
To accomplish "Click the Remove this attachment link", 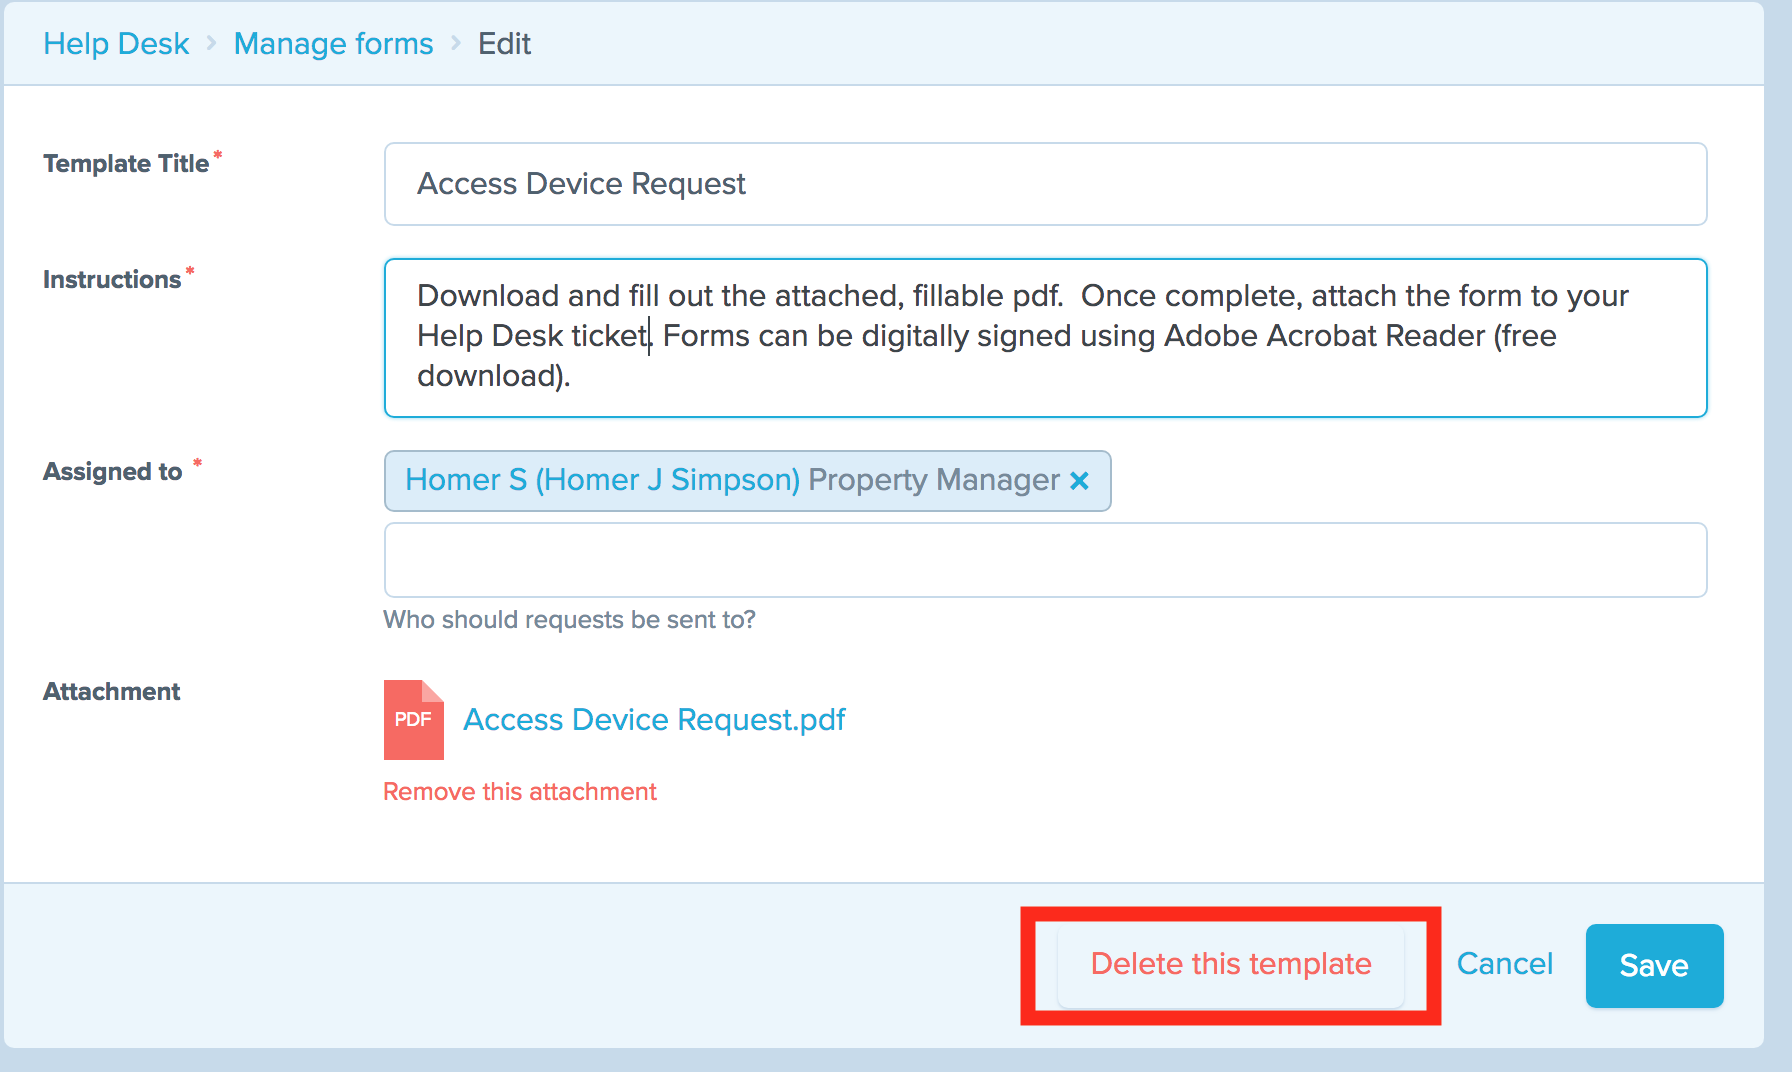I will tap(519, 792).
